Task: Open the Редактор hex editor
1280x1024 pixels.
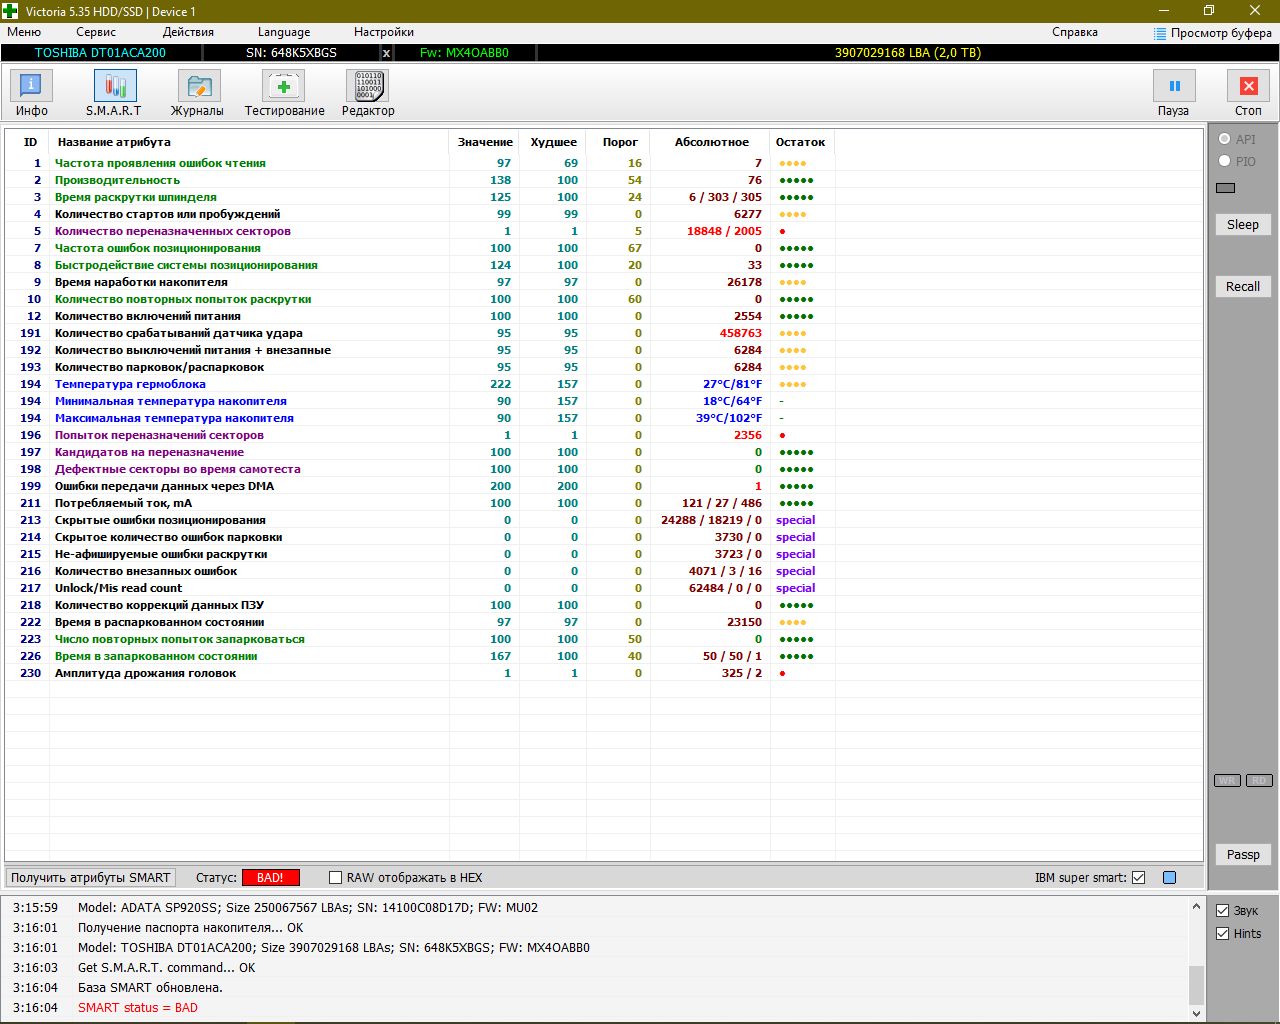Action: tap(368, 94)
